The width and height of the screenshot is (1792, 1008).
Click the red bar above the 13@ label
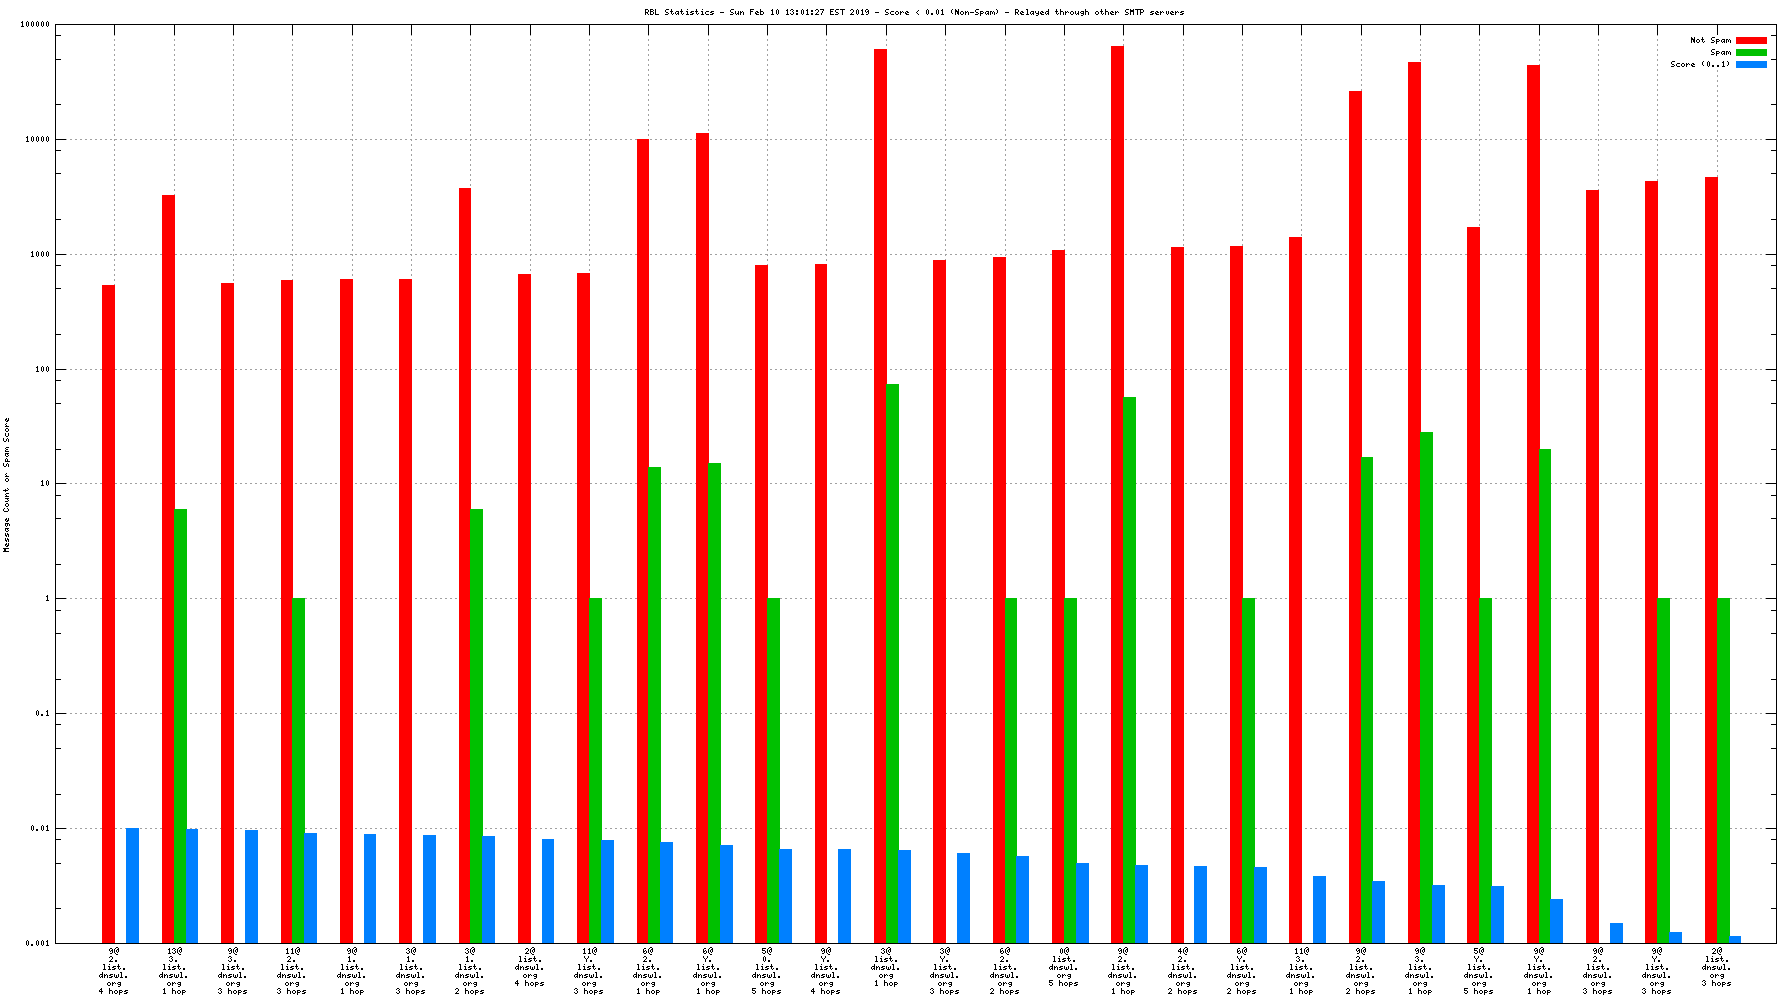coord(168,568)
